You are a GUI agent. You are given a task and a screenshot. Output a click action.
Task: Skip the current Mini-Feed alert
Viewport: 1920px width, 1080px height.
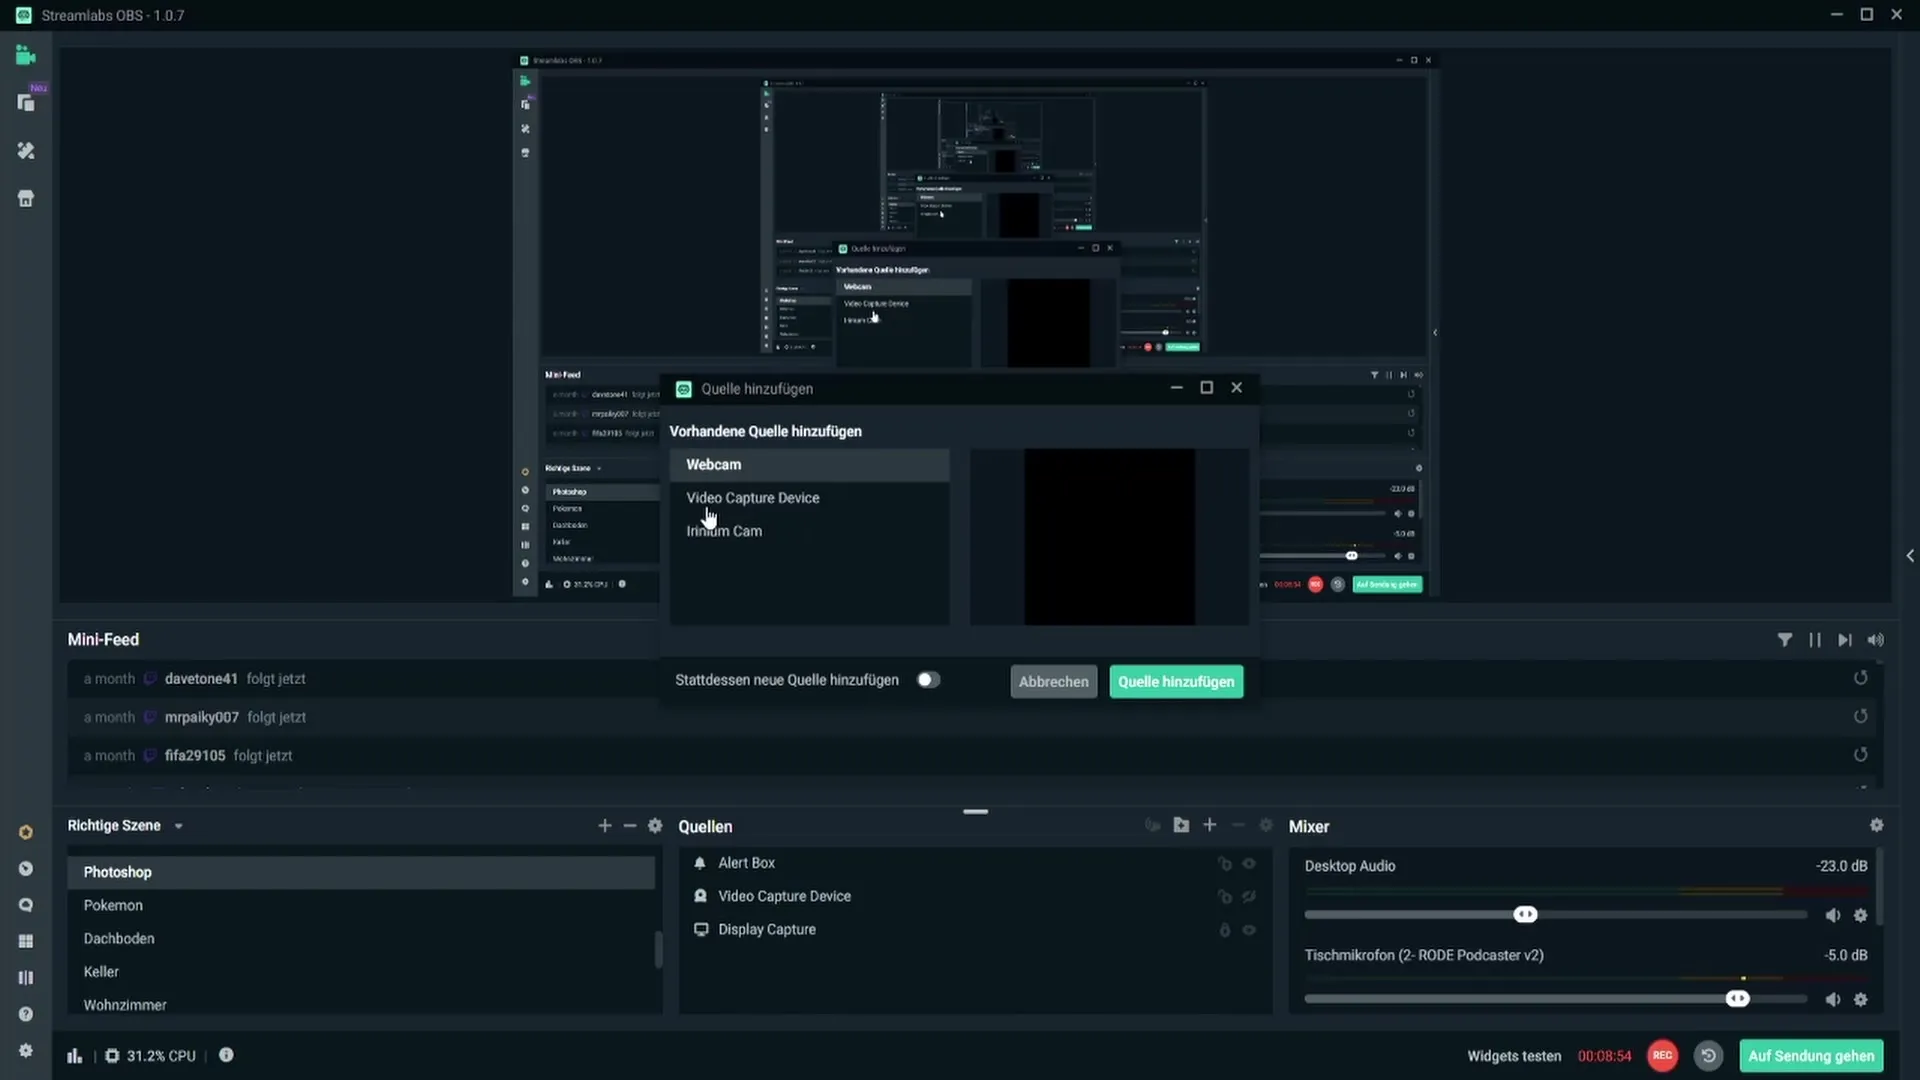[x=1845, y=640]
